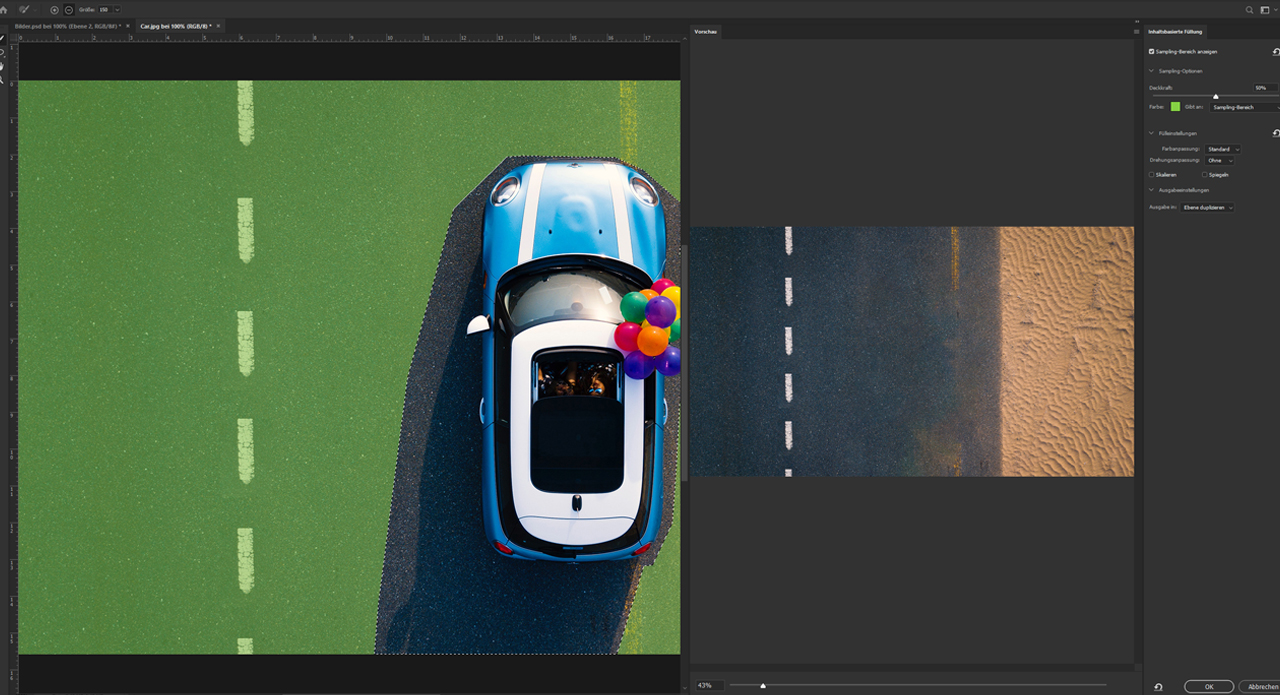Select the Sampling Brush tool in the toolbar
Screen dimensions: 1280x695
[x=3, y=38]
